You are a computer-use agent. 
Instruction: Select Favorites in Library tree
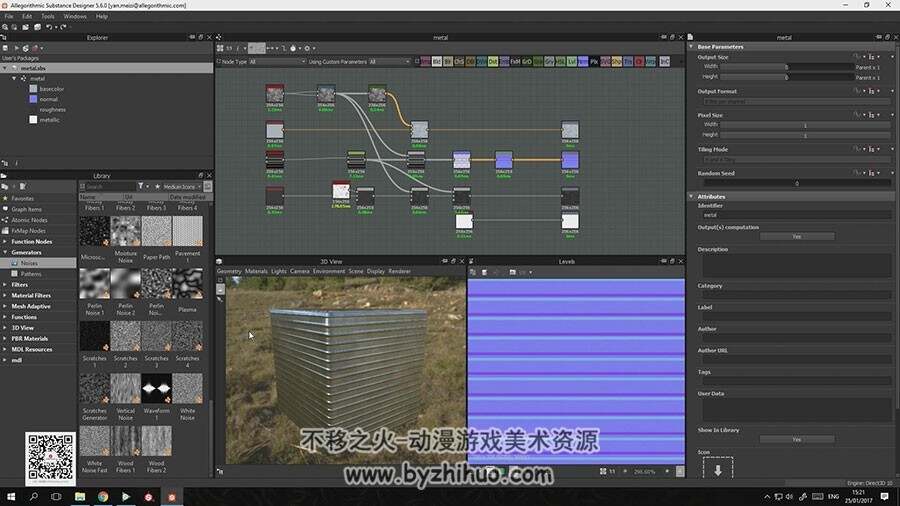pyautogui.click(x=22, y=198)
